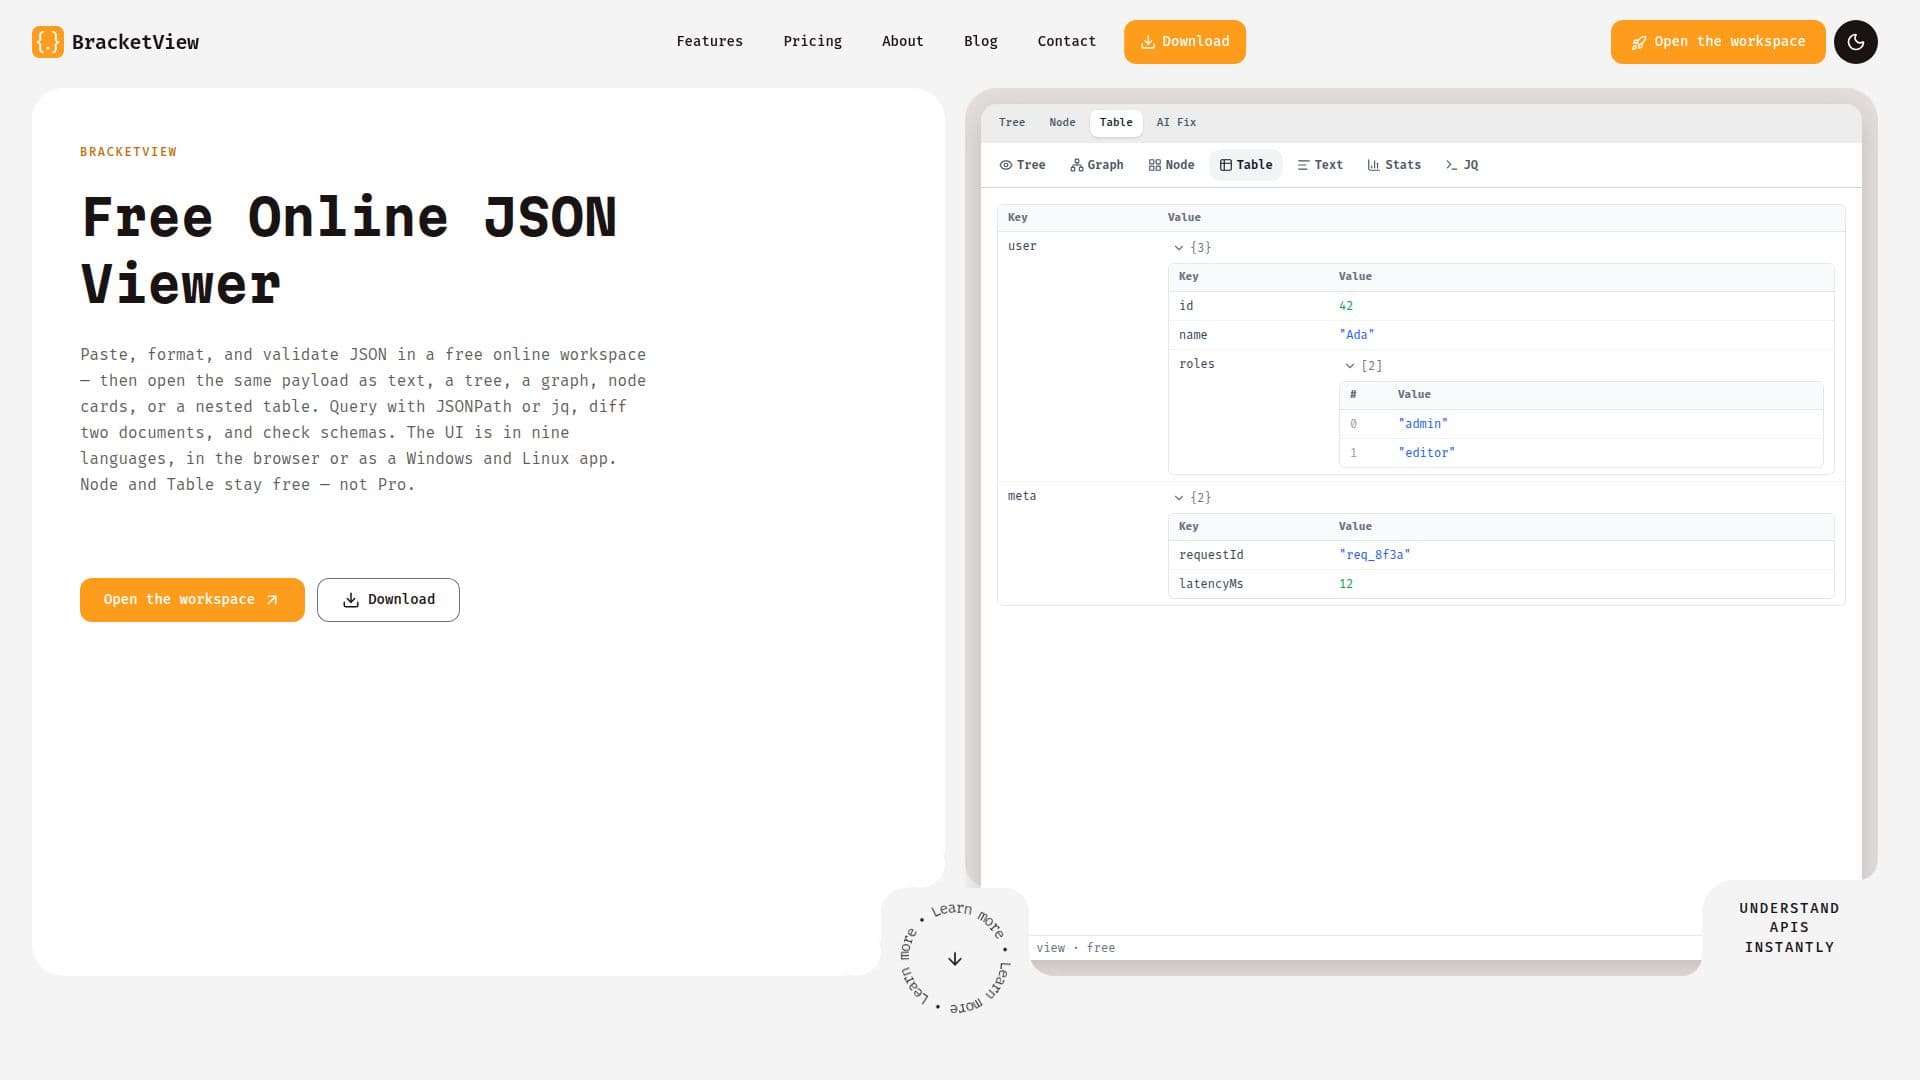Click the rocket icon in header workspace button
Viewport: 1920px width, 1080px height.
1638,42
